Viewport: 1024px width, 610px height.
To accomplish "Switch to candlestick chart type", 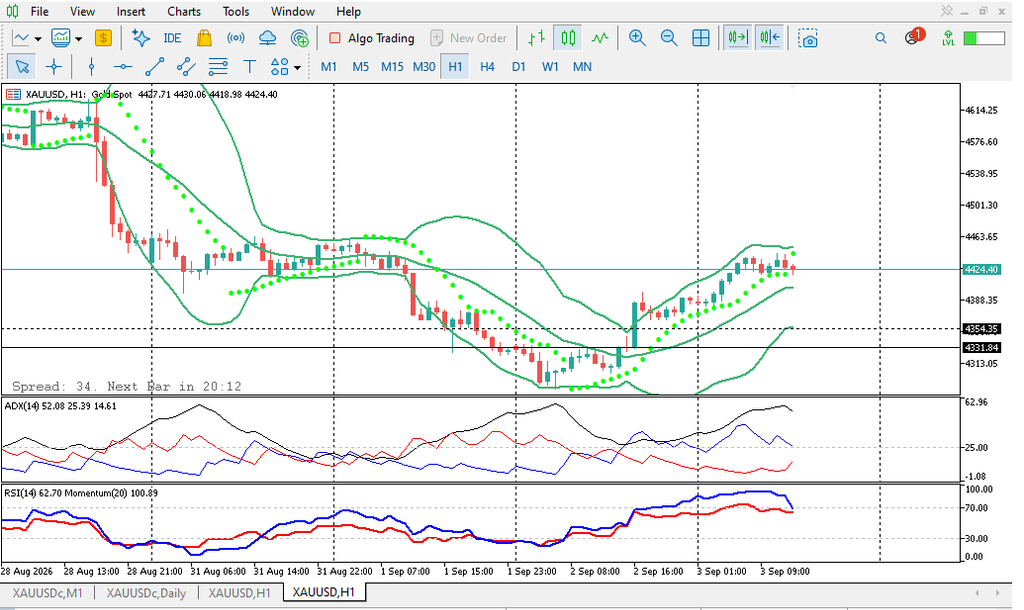I will [x=568, y=39].
